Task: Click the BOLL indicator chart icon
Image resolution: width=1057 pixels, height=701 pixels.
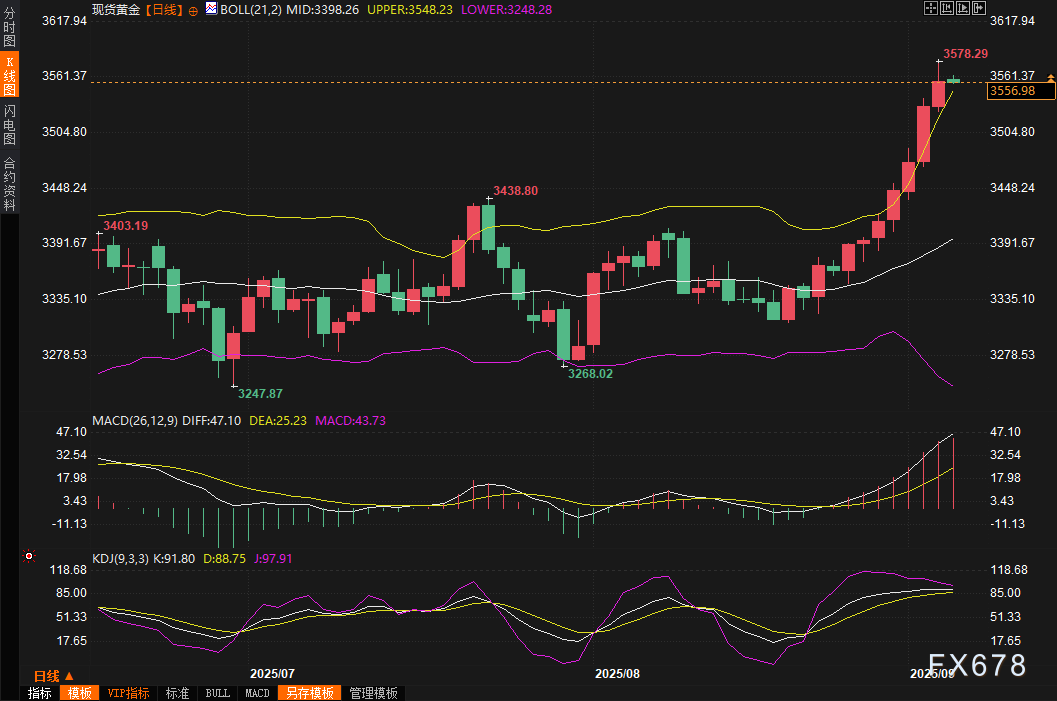Action: coord(211,9)
